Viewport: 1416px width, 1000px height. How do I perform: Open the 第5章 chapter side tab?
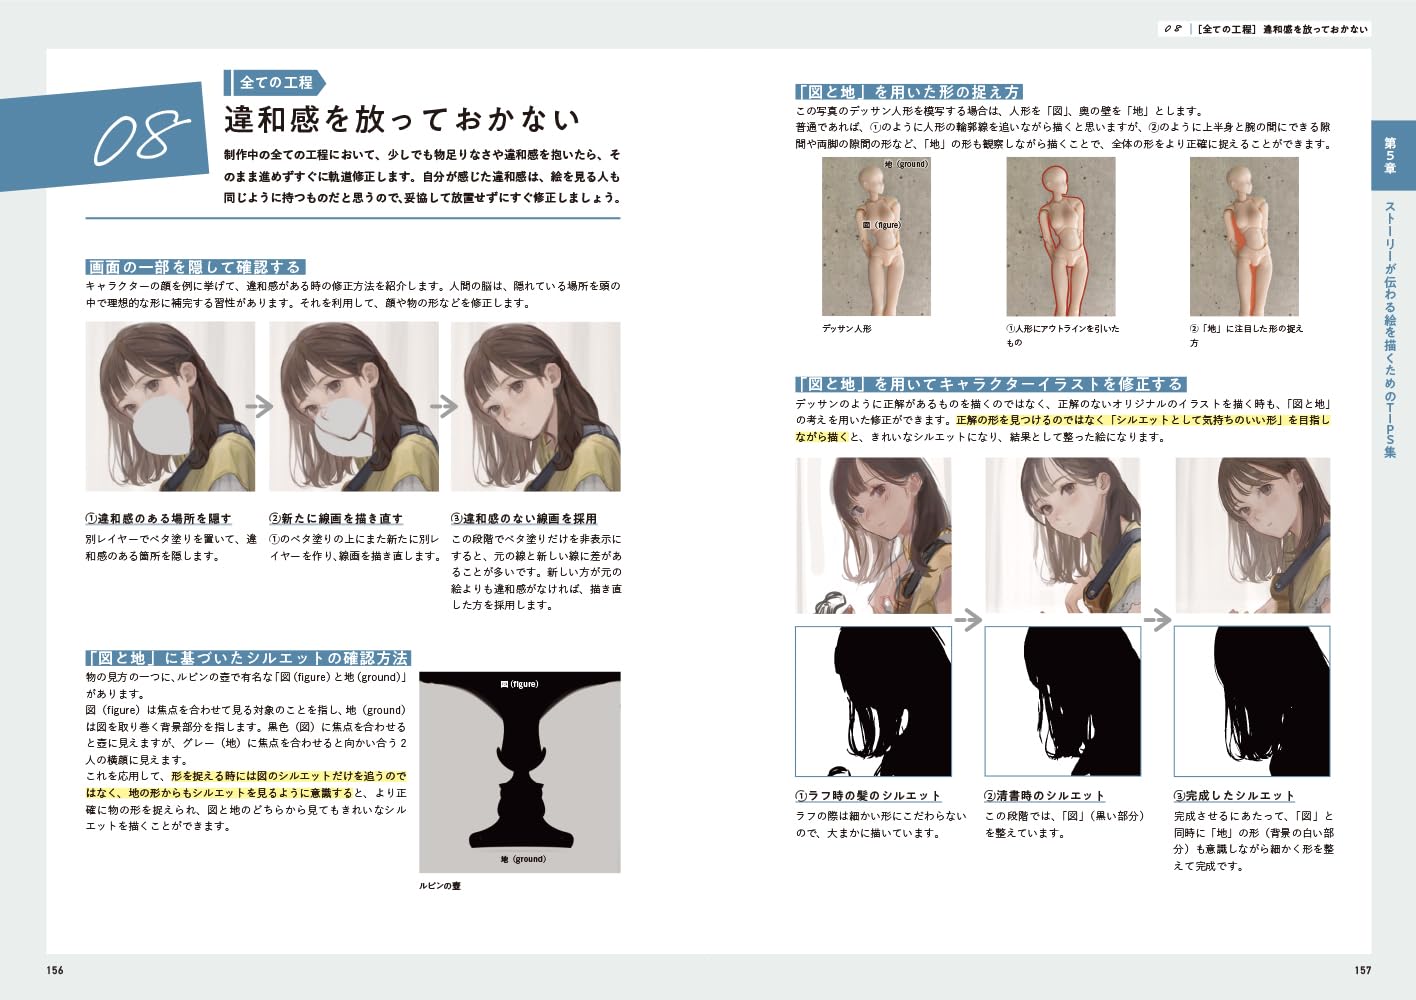click(1390, 155)
